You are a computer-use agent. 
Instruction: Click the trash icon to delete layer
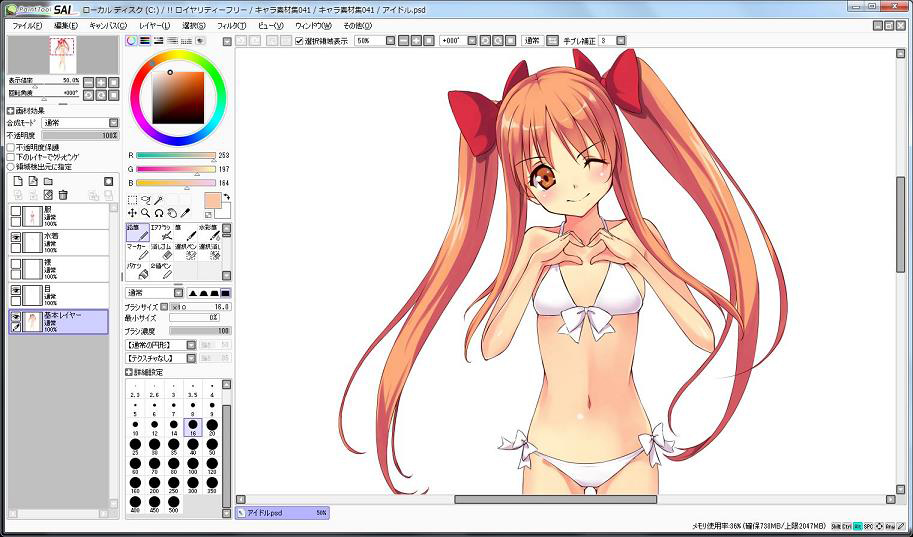[63, 195]
